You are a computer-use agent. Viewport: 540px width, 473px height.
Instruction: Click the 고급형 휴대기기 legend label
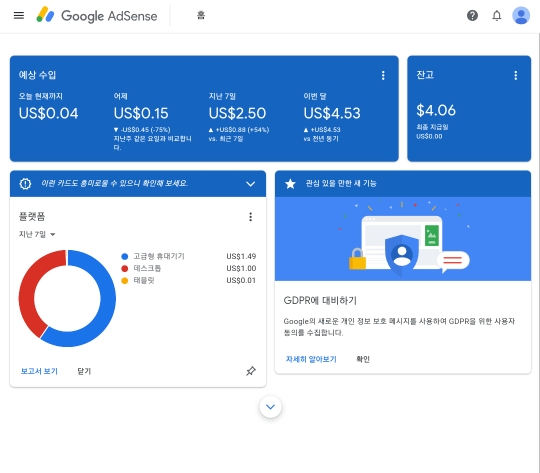(159, 256)
